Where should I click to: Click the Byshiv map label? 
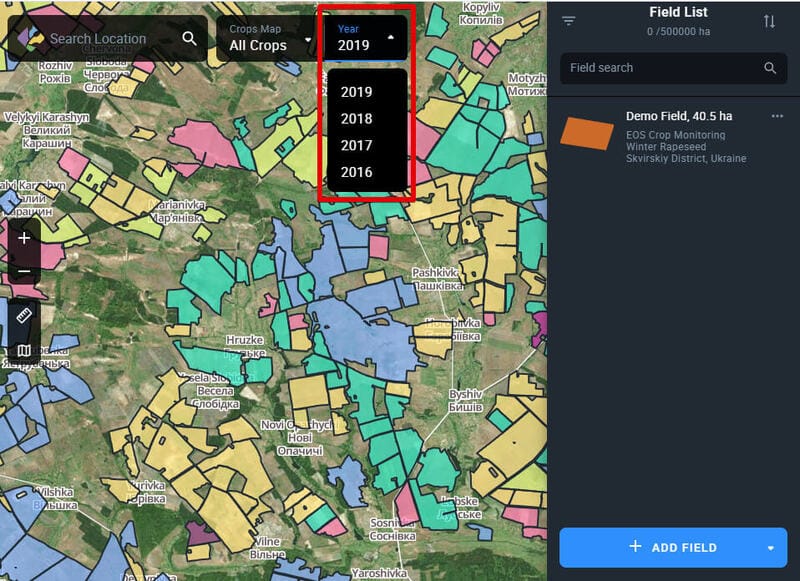tap(466, 401)
